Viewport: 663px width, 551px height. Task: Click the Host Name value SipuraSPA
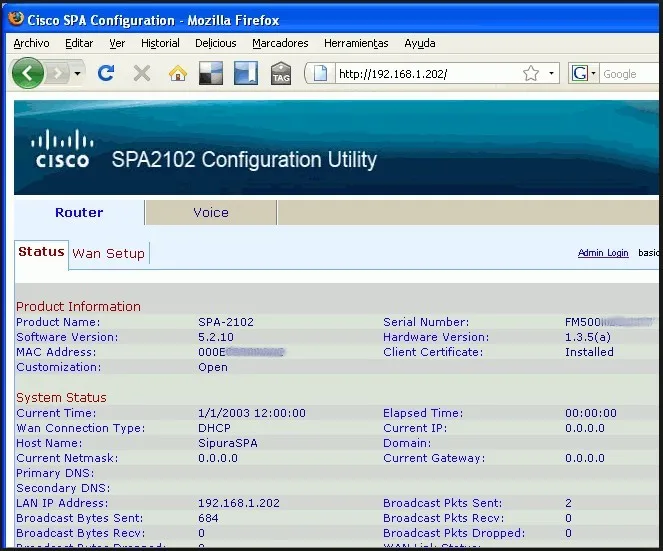click(x=227, y=443)
